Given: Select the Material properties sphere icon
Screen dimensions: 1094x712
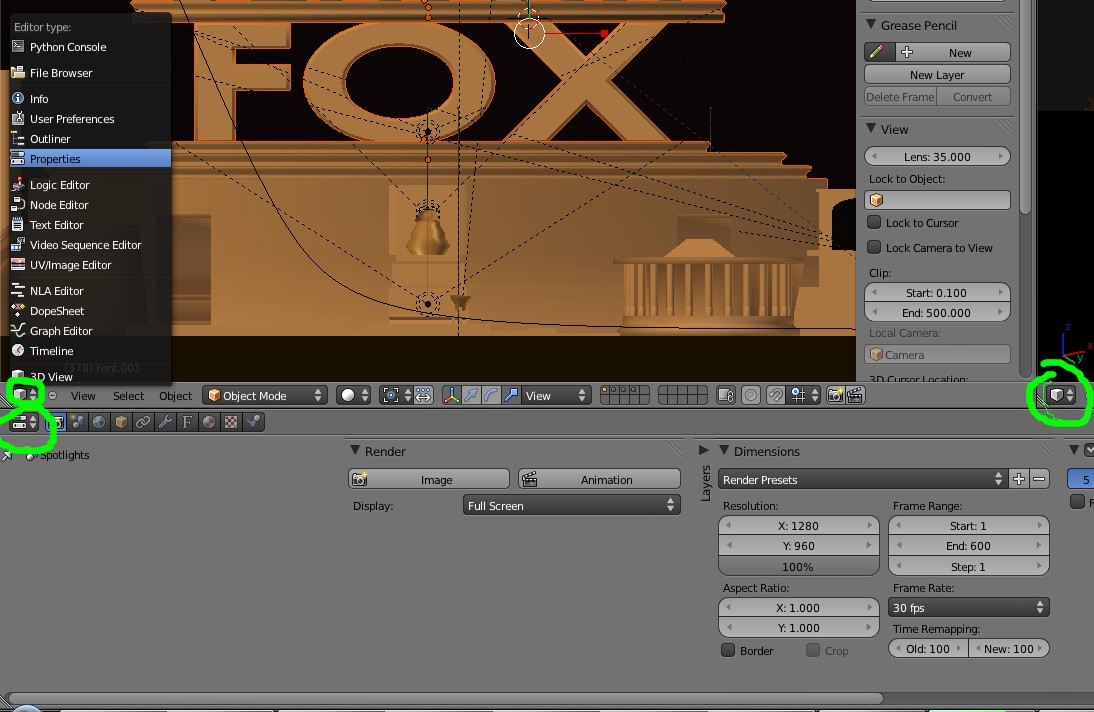Looking at the screenshot, I should (x=209, y=423).
